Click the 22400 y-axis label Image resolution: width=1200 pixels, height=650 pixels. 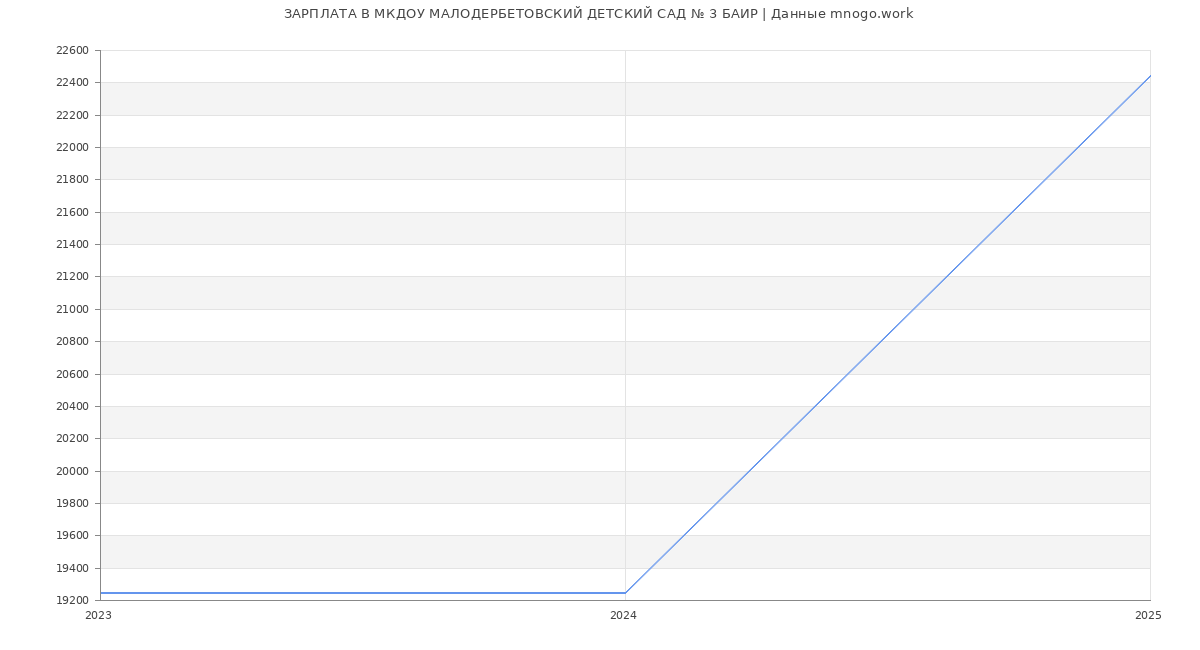tap(72, 83)
